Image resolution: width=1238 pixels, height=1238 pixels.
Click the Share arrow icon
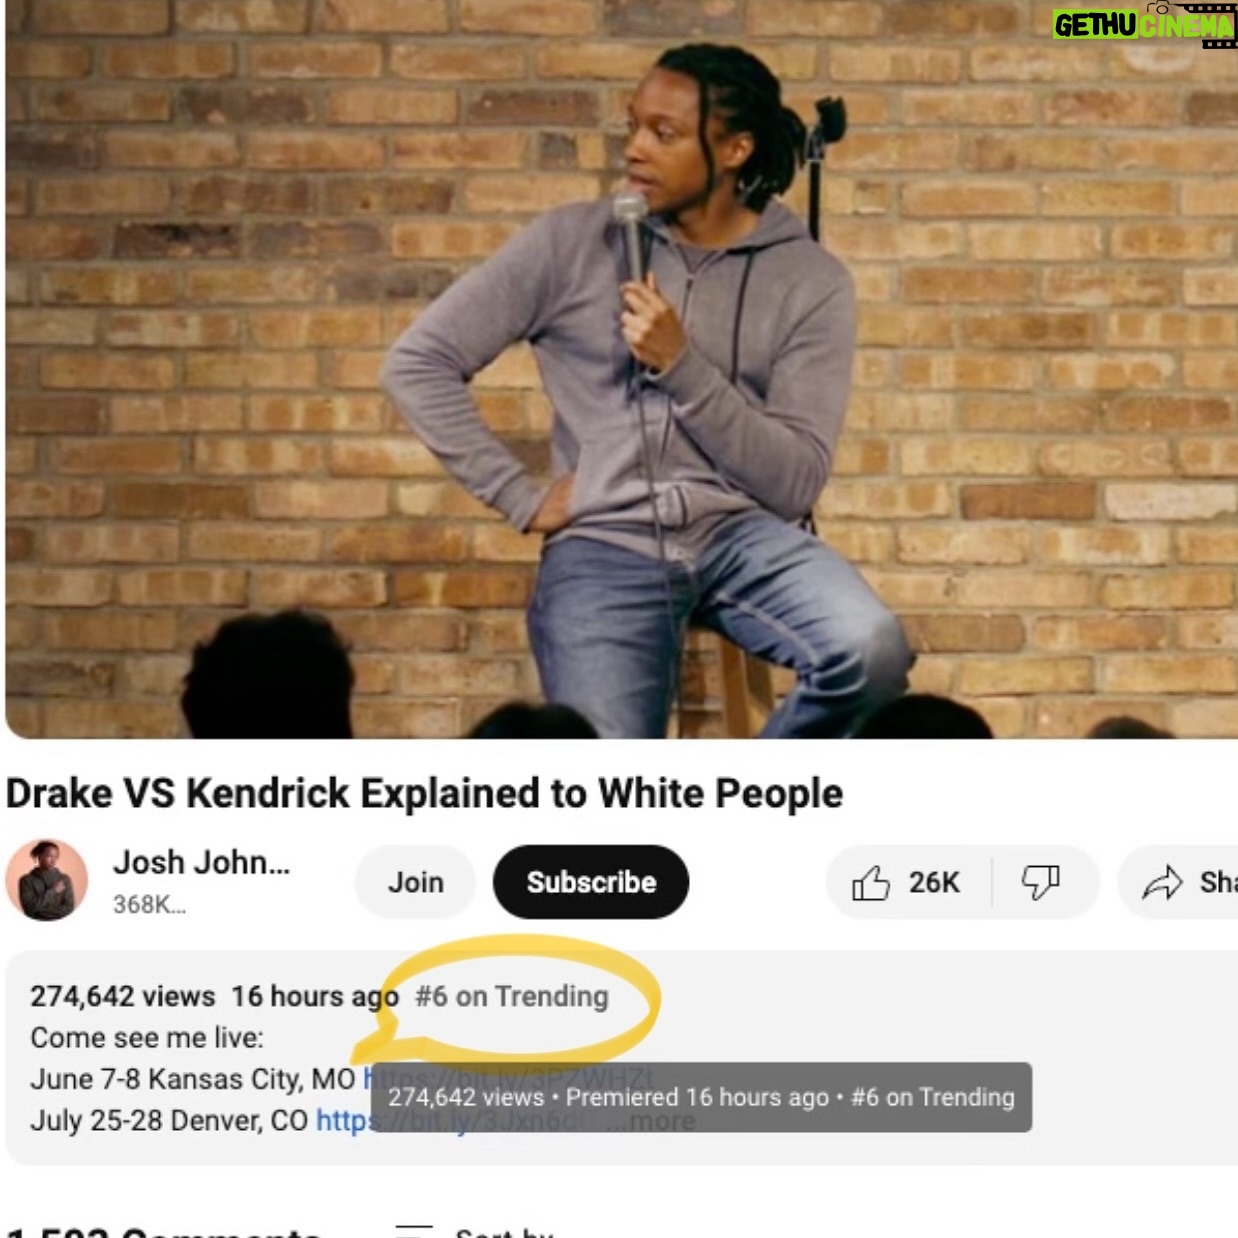click(1162, 882)
